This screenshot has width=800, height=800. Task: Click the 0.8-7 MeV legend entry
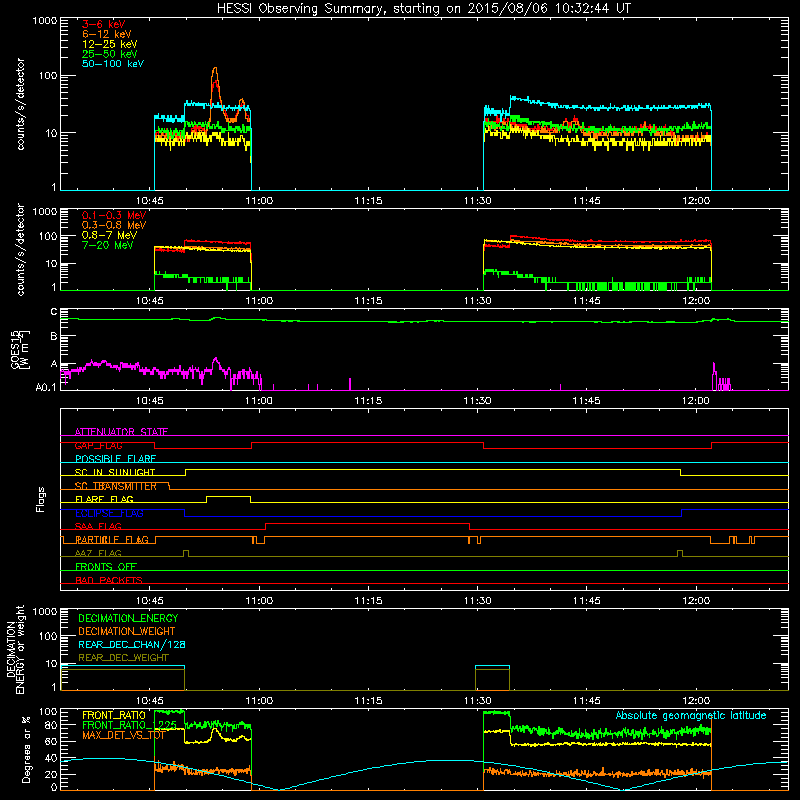point(109,235)
